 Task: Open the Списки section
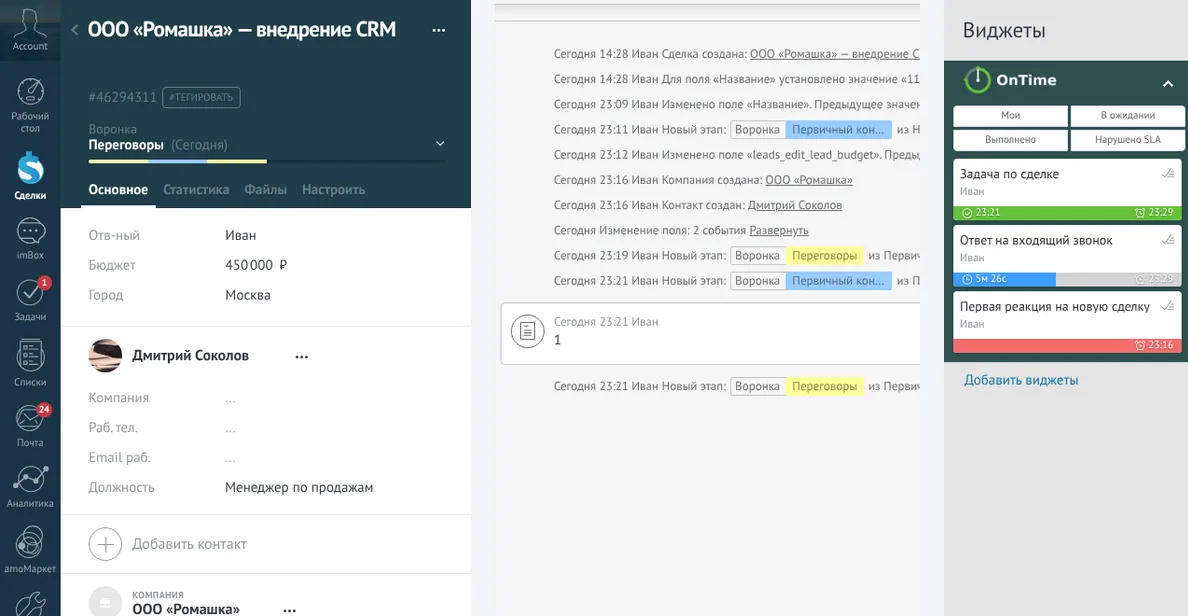point(30,363)
